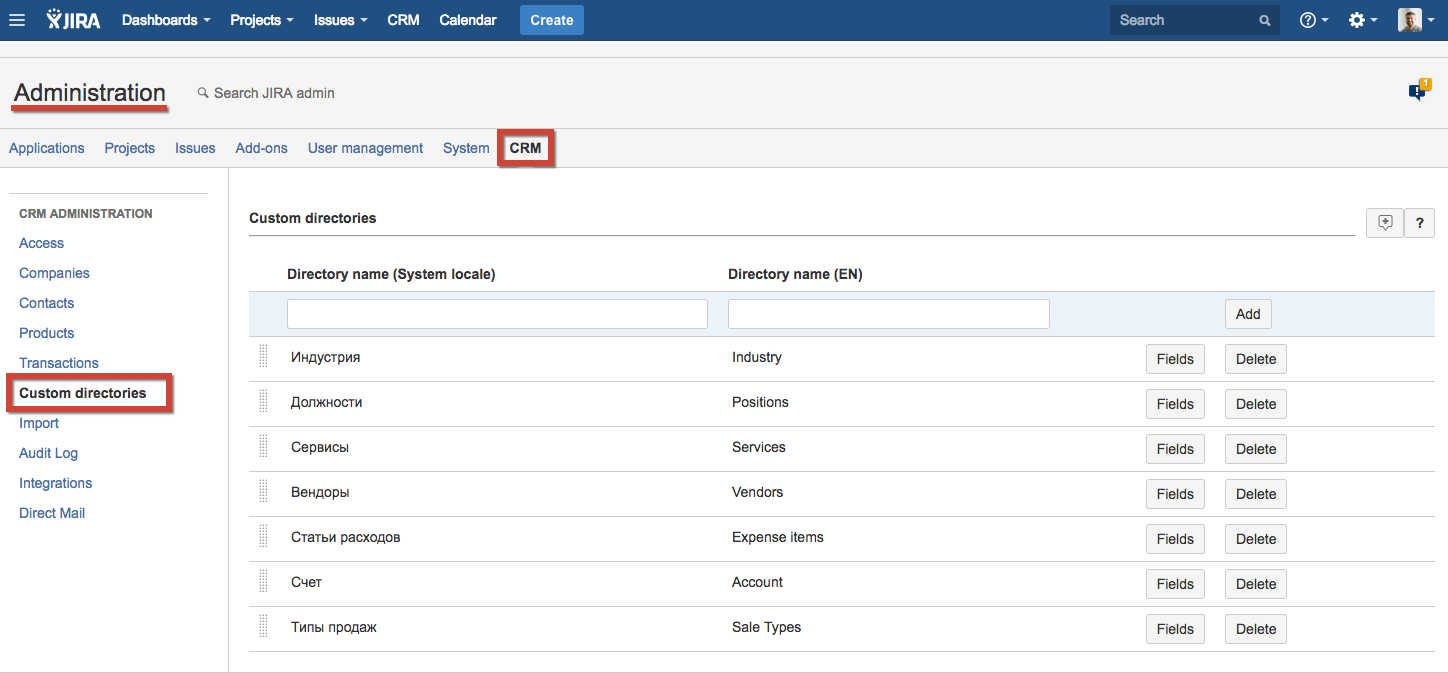Image resolution: width=1448 pixels, height=673 pixels.
Task: Click the user avatar profile picture
Action: [1409, 20]
